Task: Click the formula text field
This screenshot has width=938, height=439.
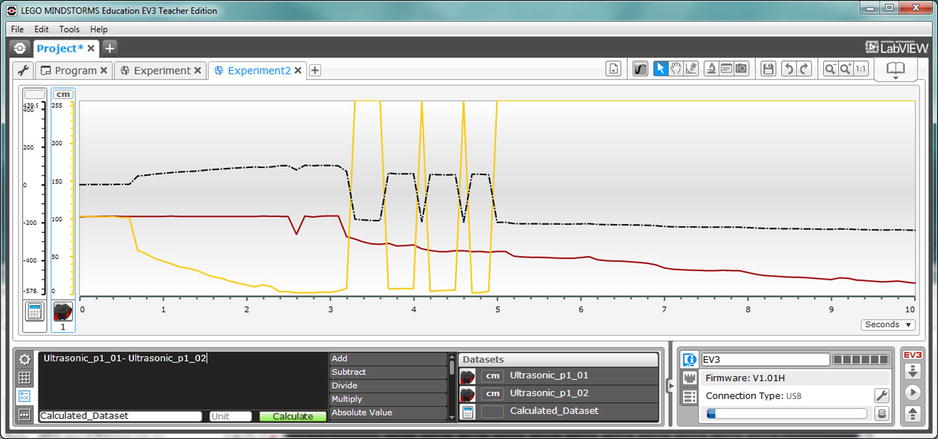Action: [x=183, y=380]
